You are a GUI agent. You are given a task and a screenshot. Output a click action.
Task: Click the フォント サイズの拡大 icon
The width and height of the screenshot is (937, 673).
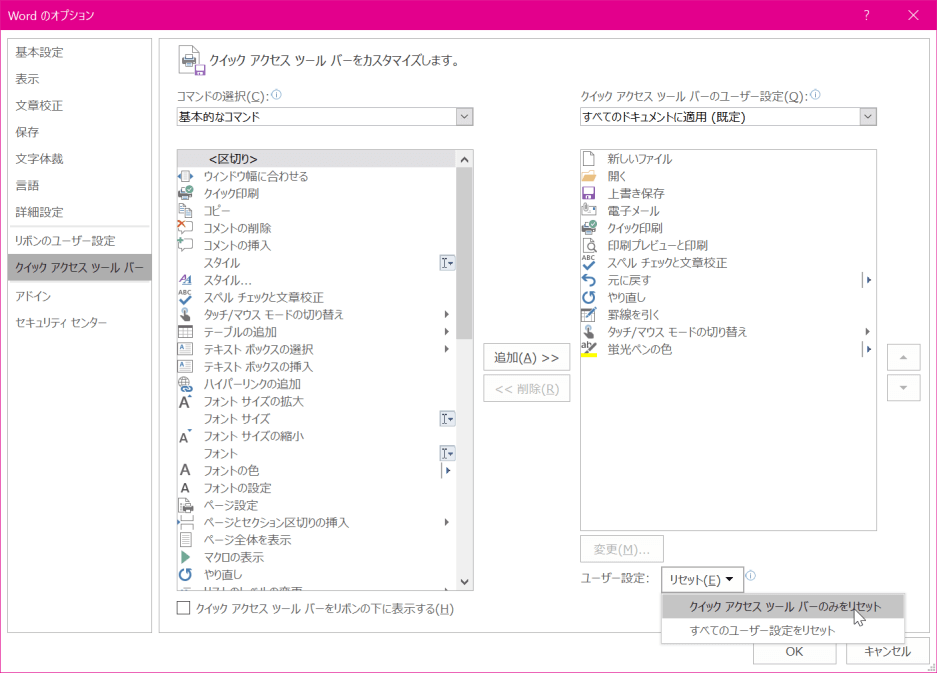[185, 401]
